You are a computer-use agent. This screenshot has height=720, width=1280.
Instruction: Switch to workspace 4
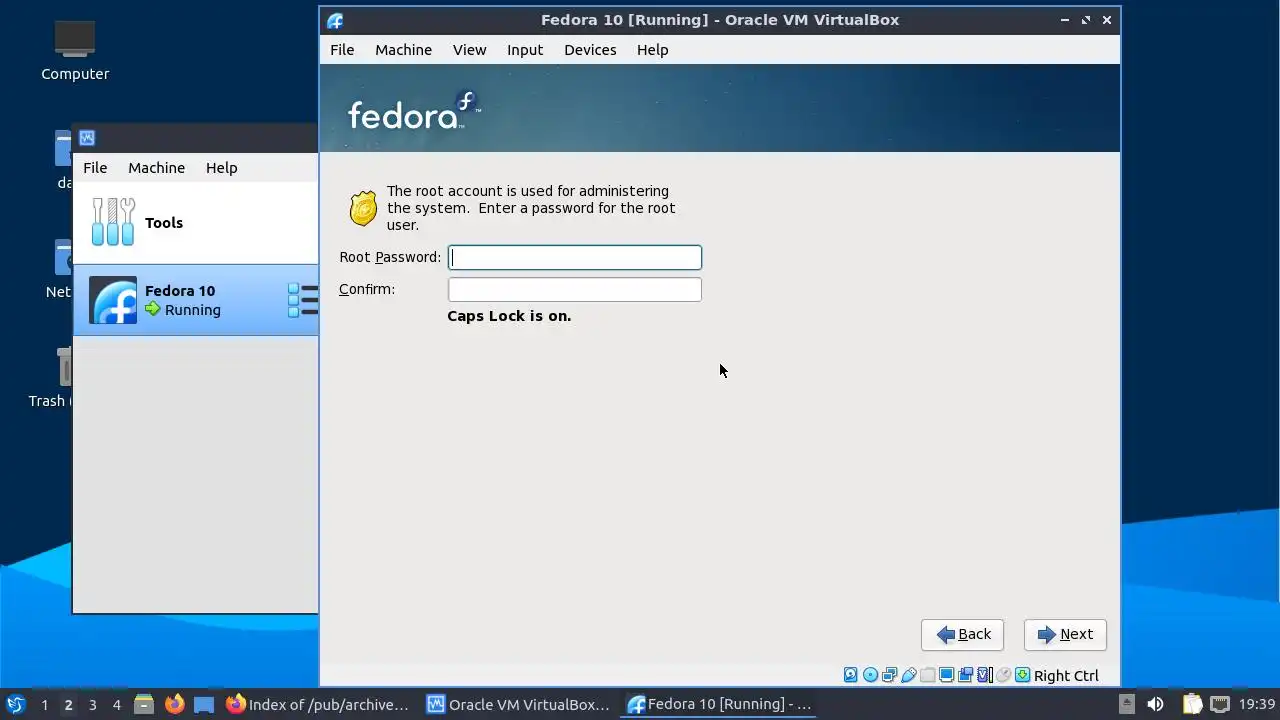point(116,705)
